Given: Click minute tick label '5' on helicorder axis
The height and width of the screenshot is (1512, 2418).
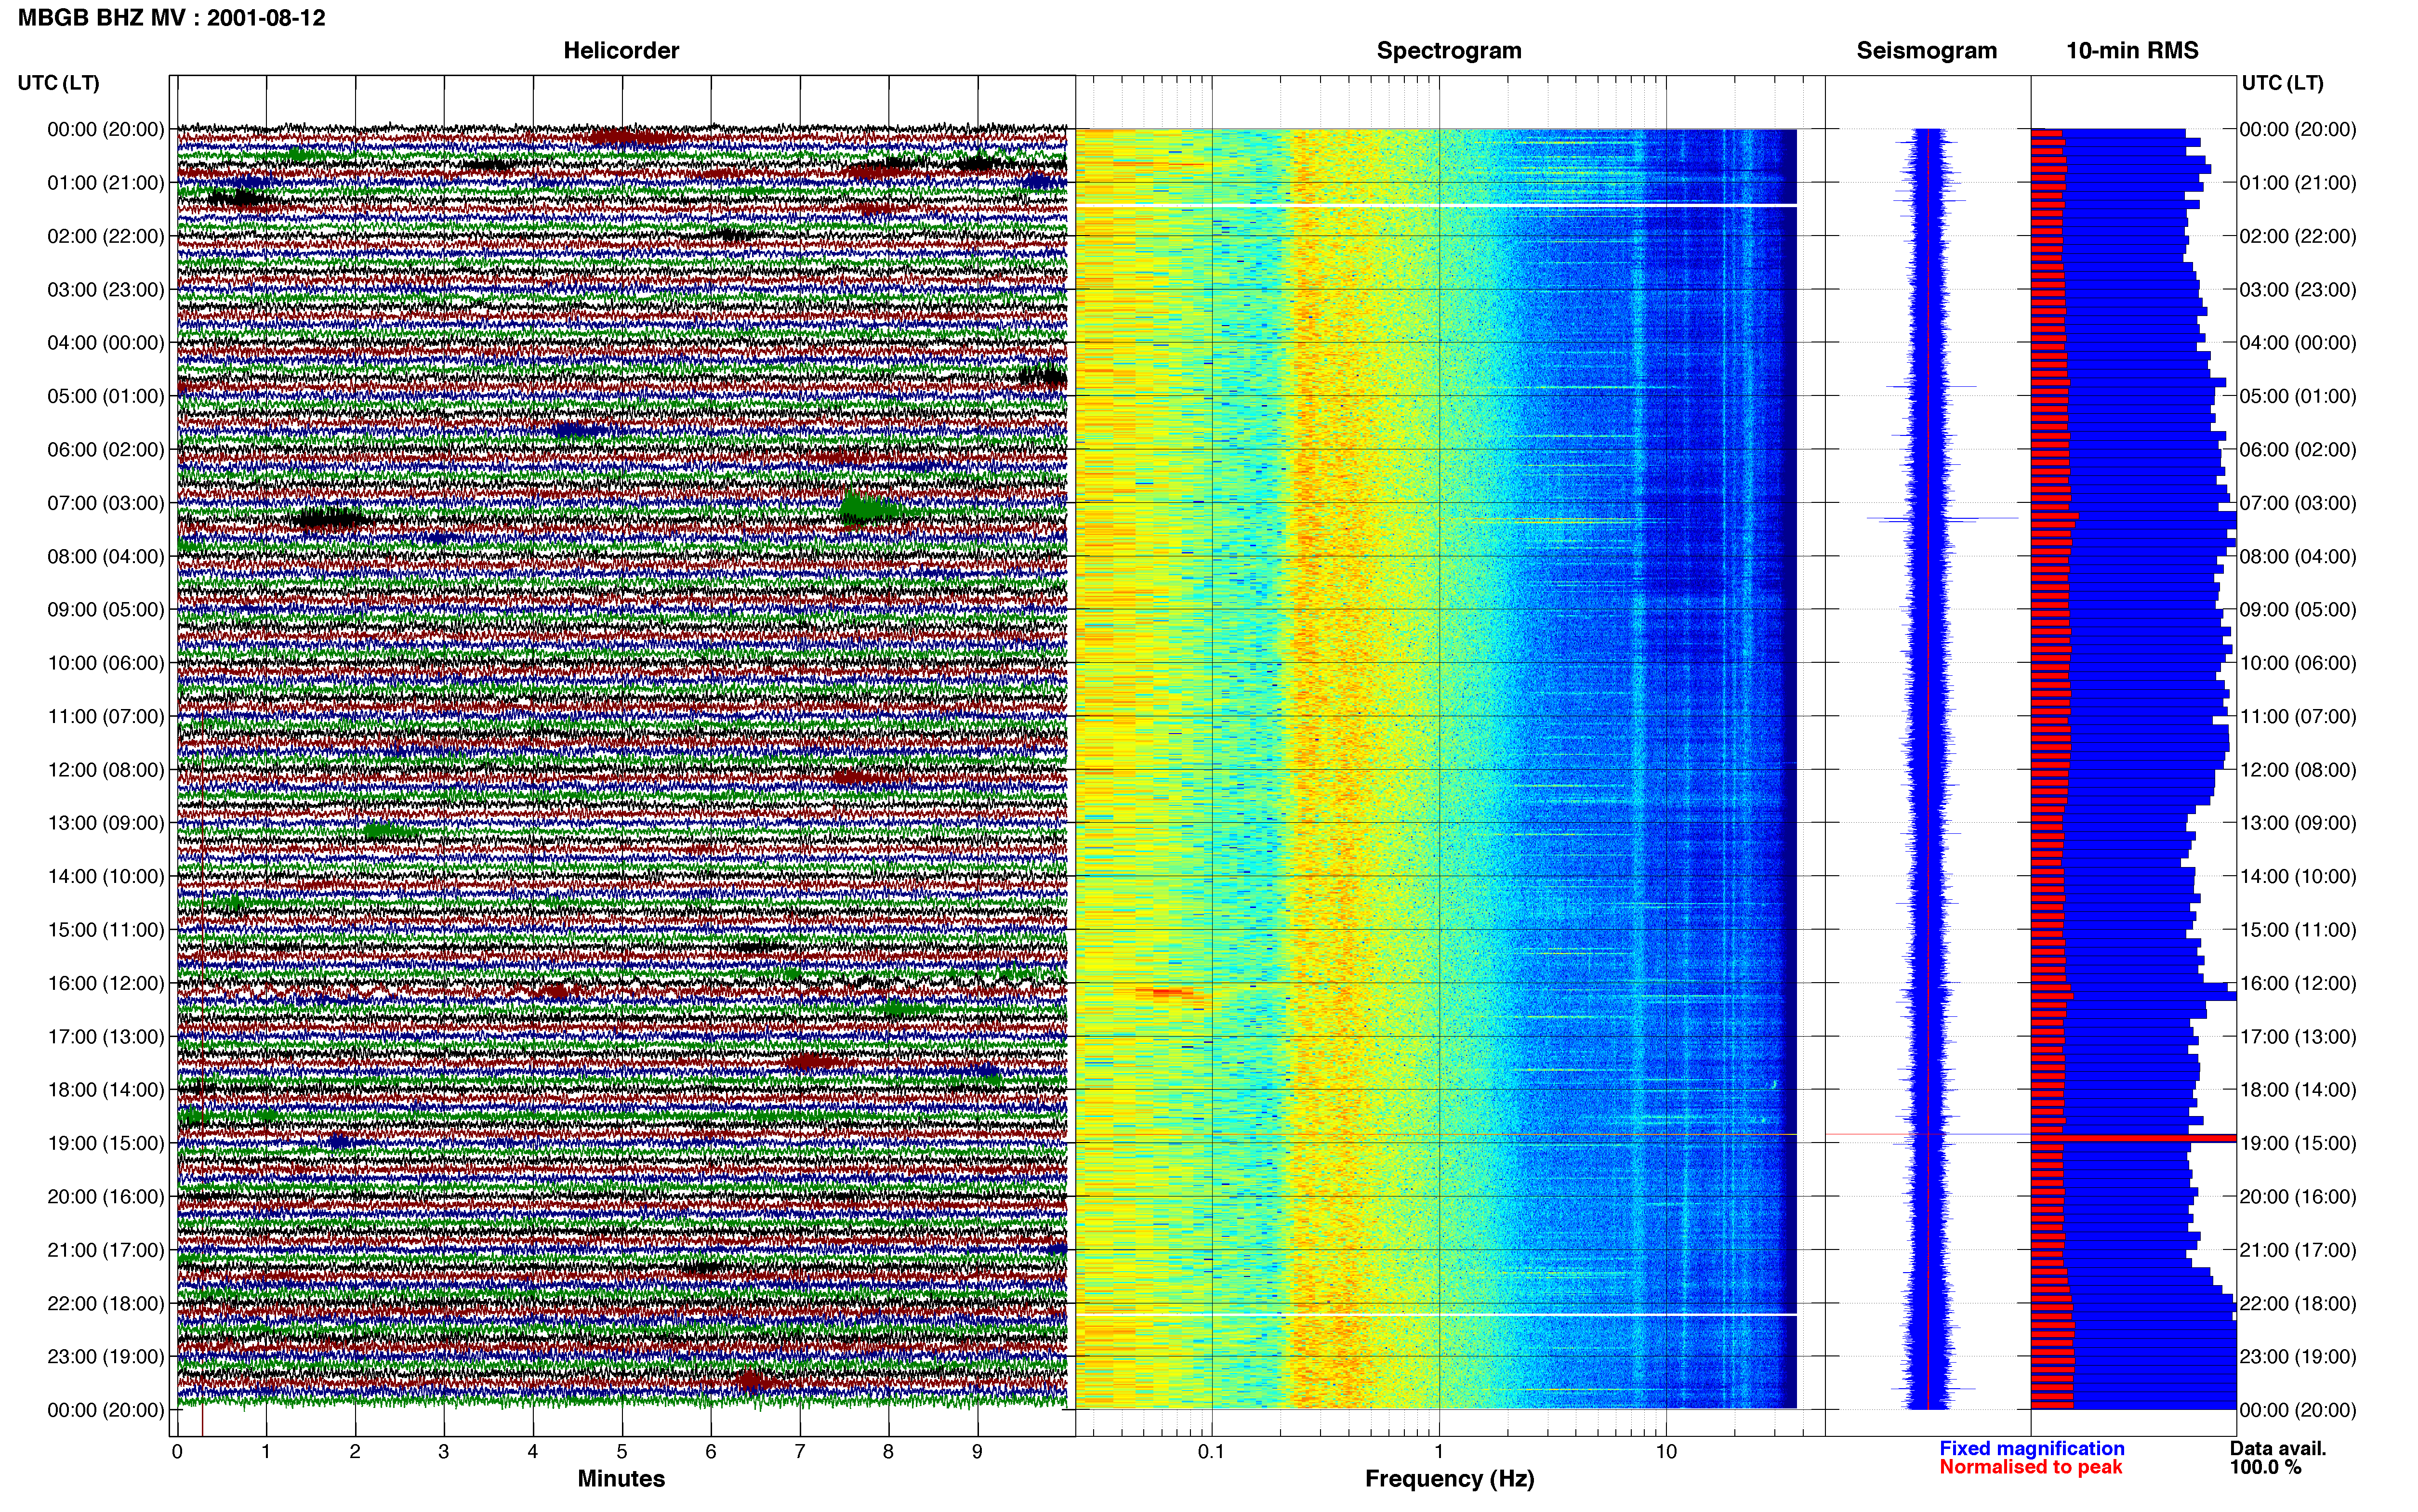Looking at the screenshot, I should tap(622, 1452).
